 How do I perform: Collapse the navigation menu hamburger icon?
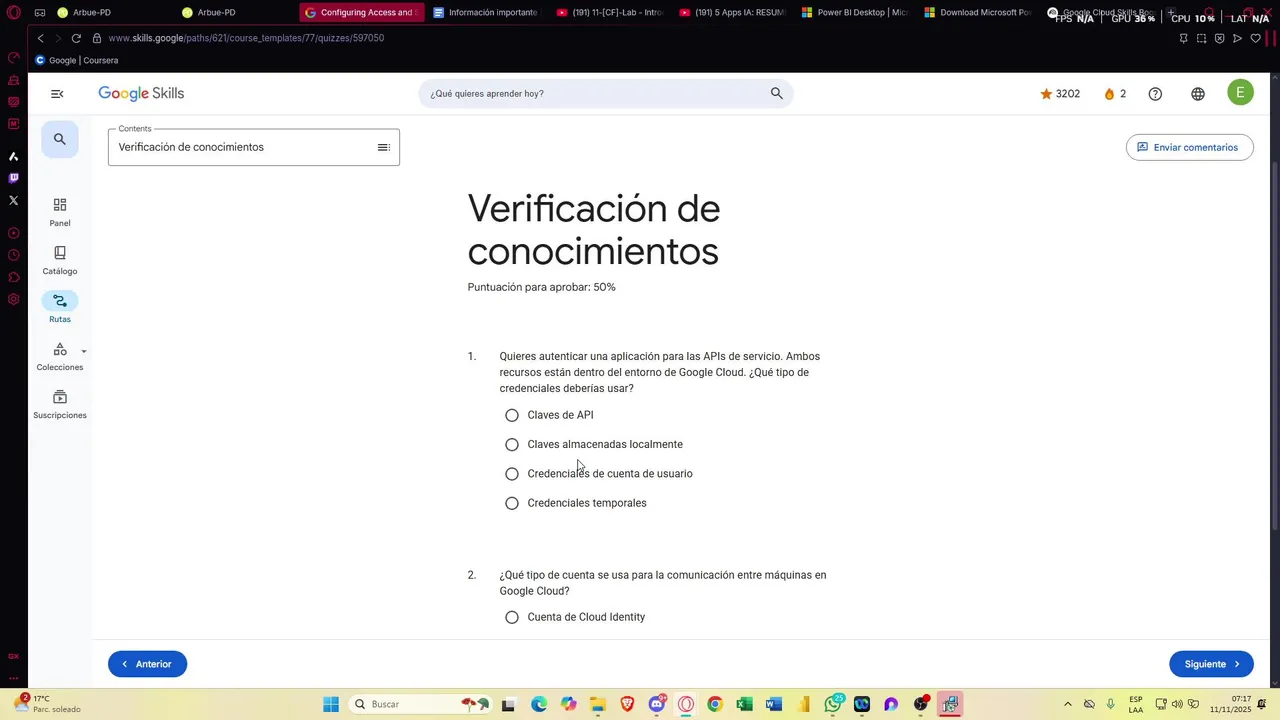pos(57,94)
